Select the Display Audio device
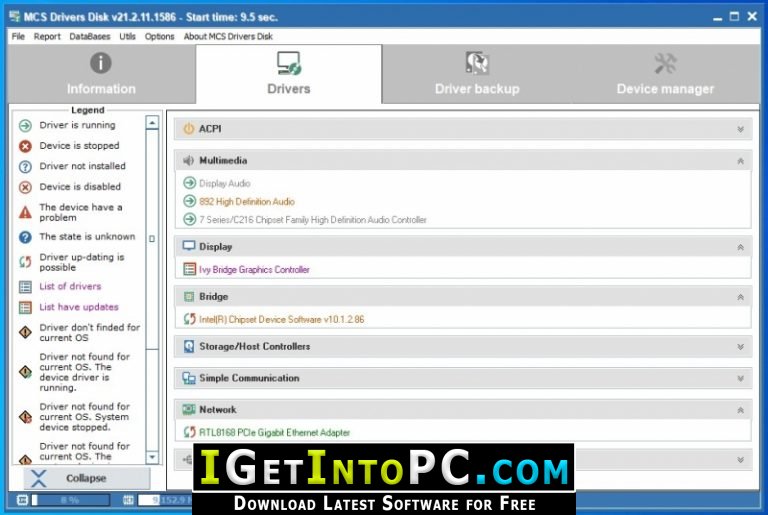Image resolution: width=768 pixels, height=515 pixels. click(225, 184)
